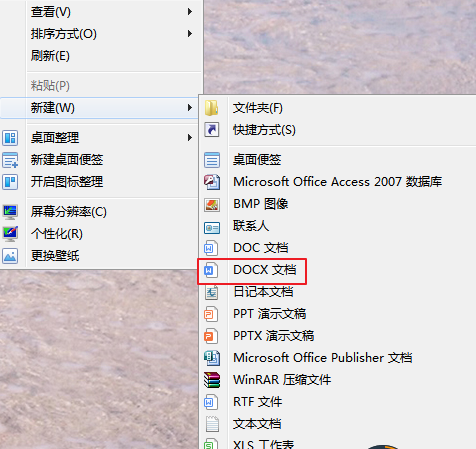
Task: Click the orange PPTX 演示文稿 icon
Action: pyautogui.click(x=211, y=336)
